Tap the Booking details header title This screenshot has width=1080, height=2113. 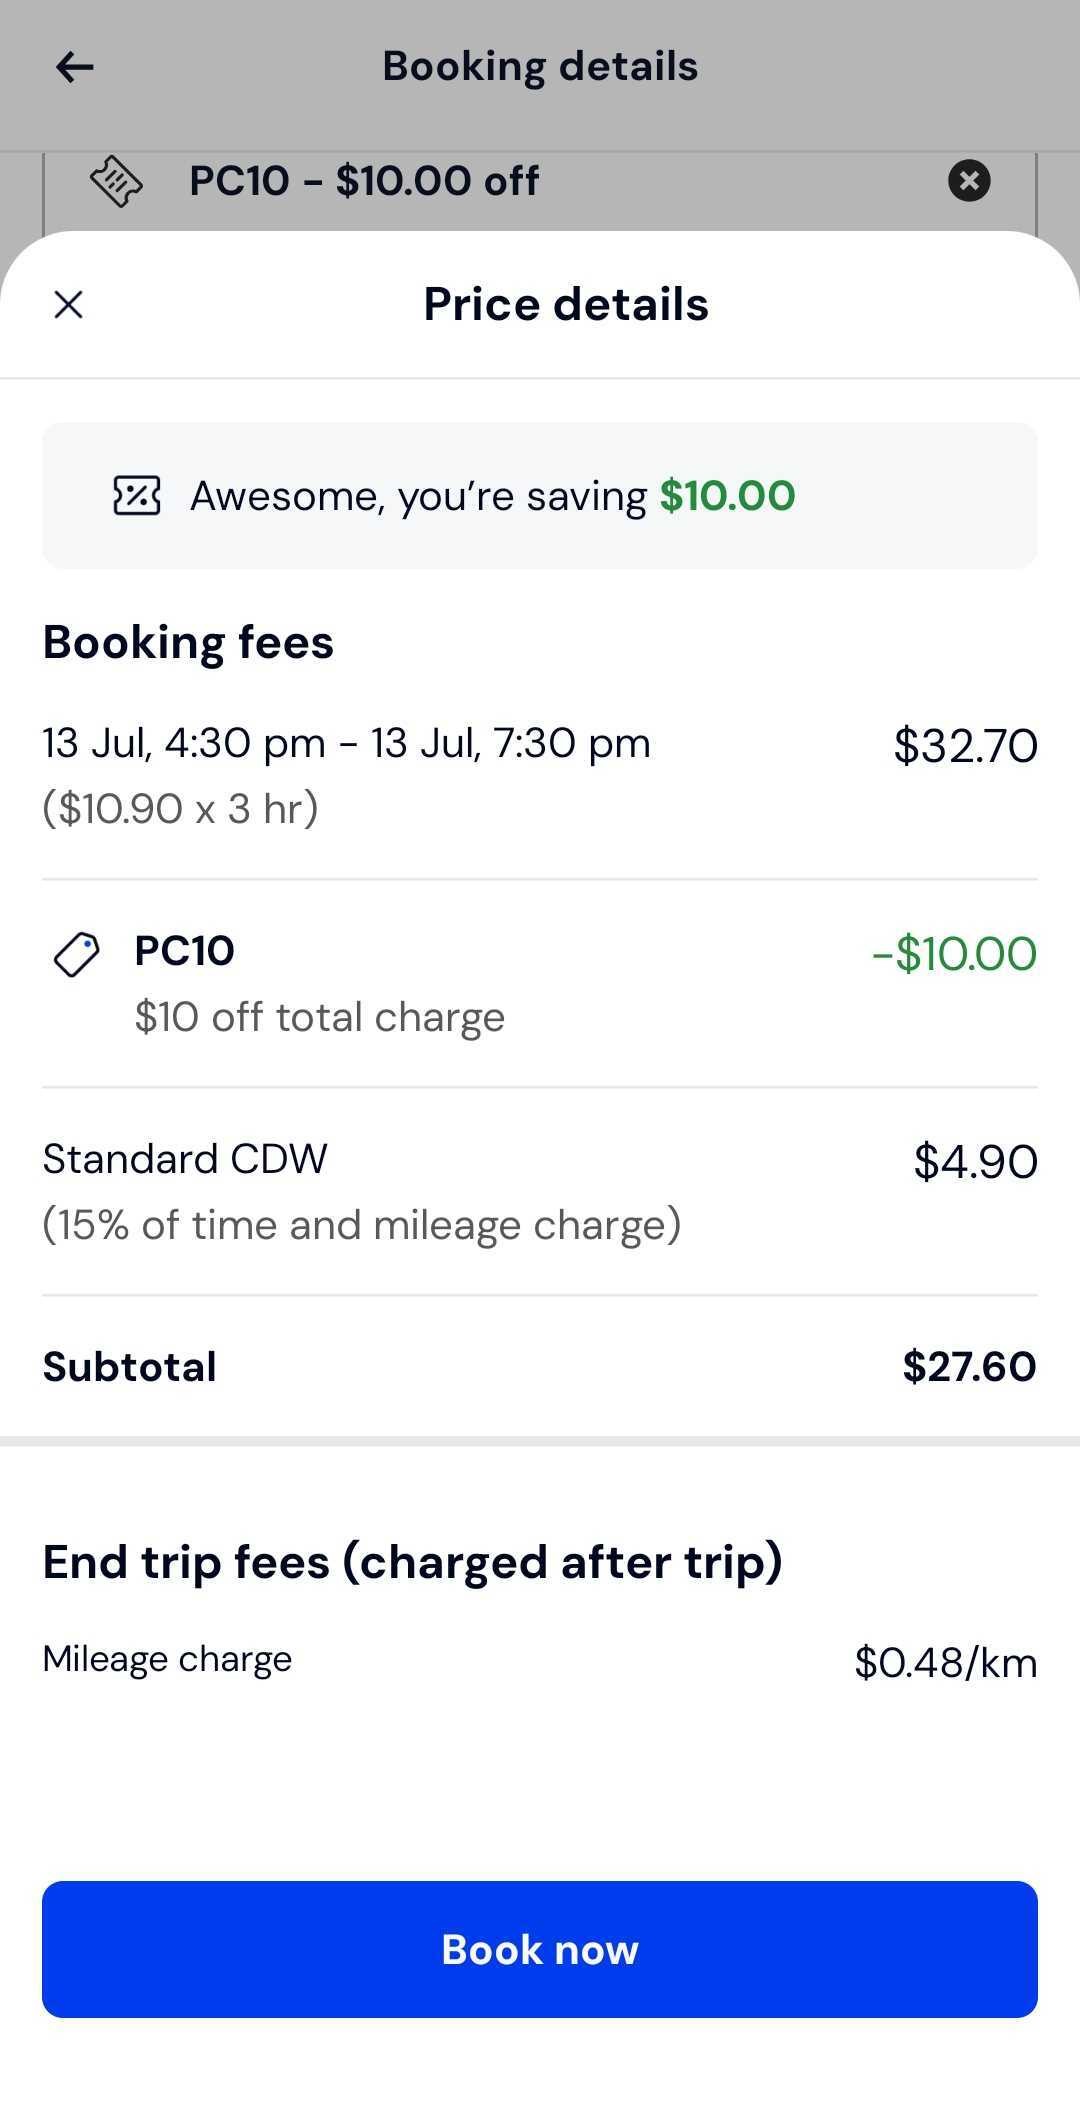540,67
